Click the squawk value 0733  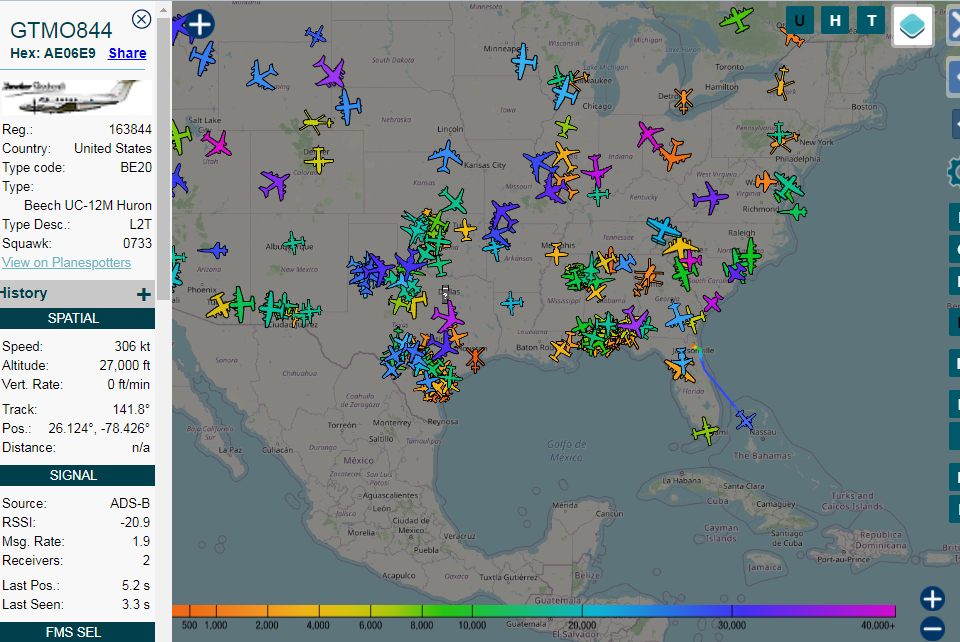tap(137, 244)
